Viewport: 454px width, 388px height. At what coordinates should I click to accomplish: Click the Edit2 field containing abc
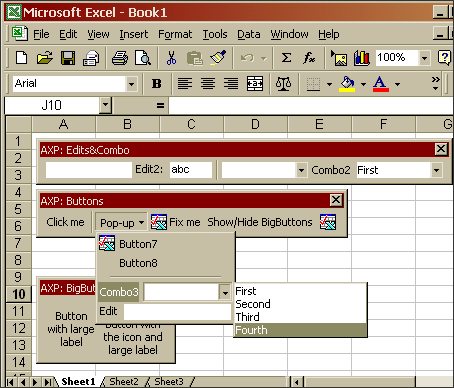pyautogui.click(x=191, y=170)
